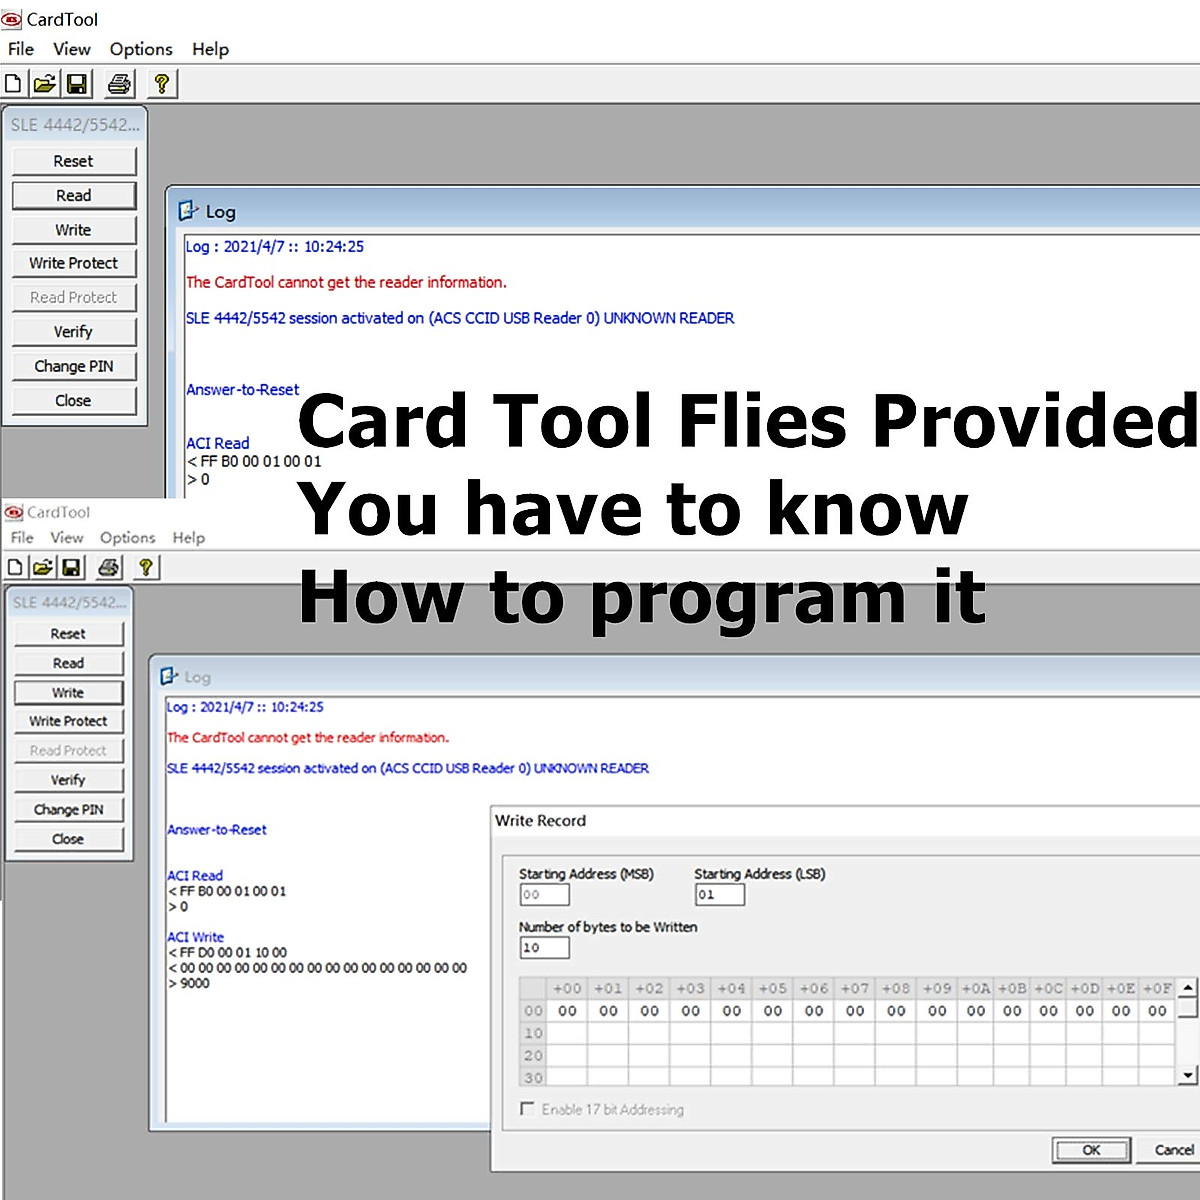Click the New file icon in top toolbar
The image size is (1200, 1200).
coord(13,84)
